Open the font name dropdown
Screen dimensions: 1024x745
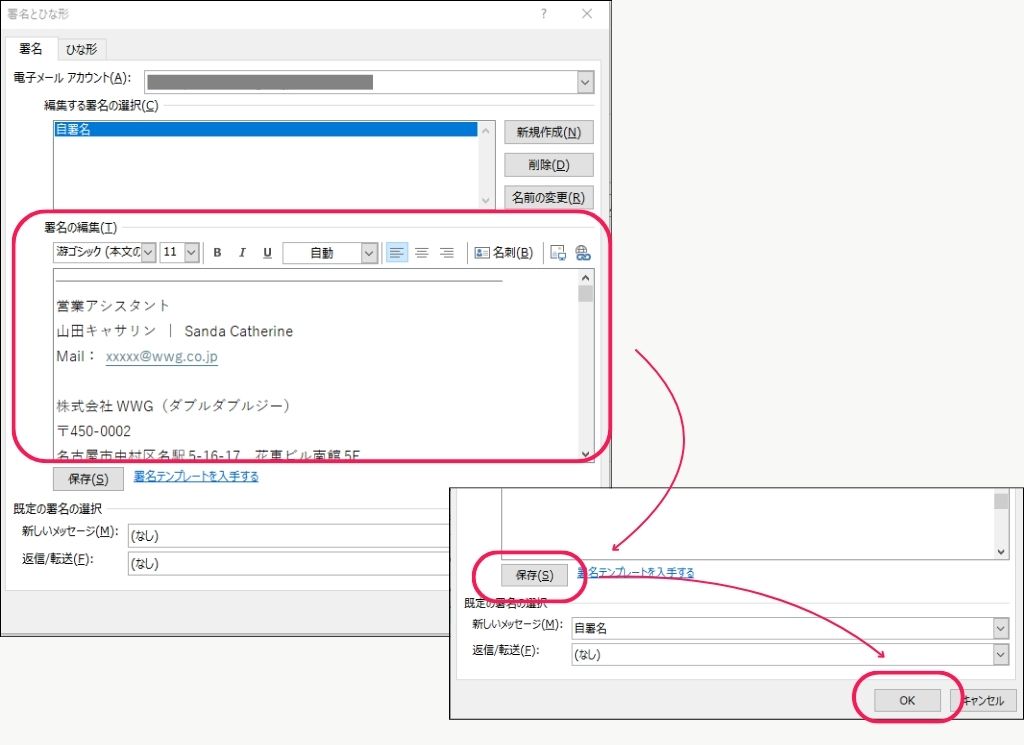click(148, 253)
